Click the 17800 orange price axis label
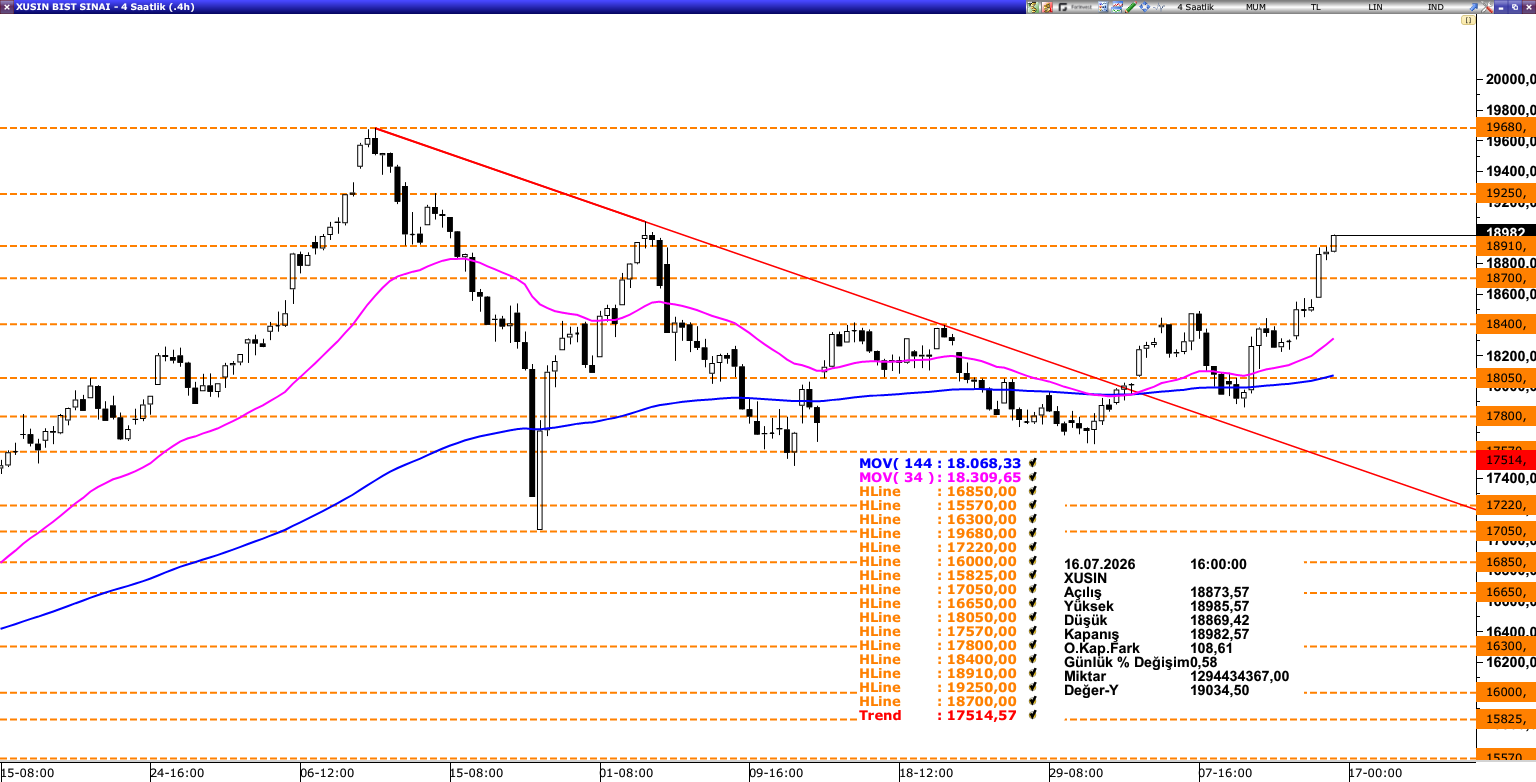Screen dimensions: 1536x782 [x=1506, y=416]
